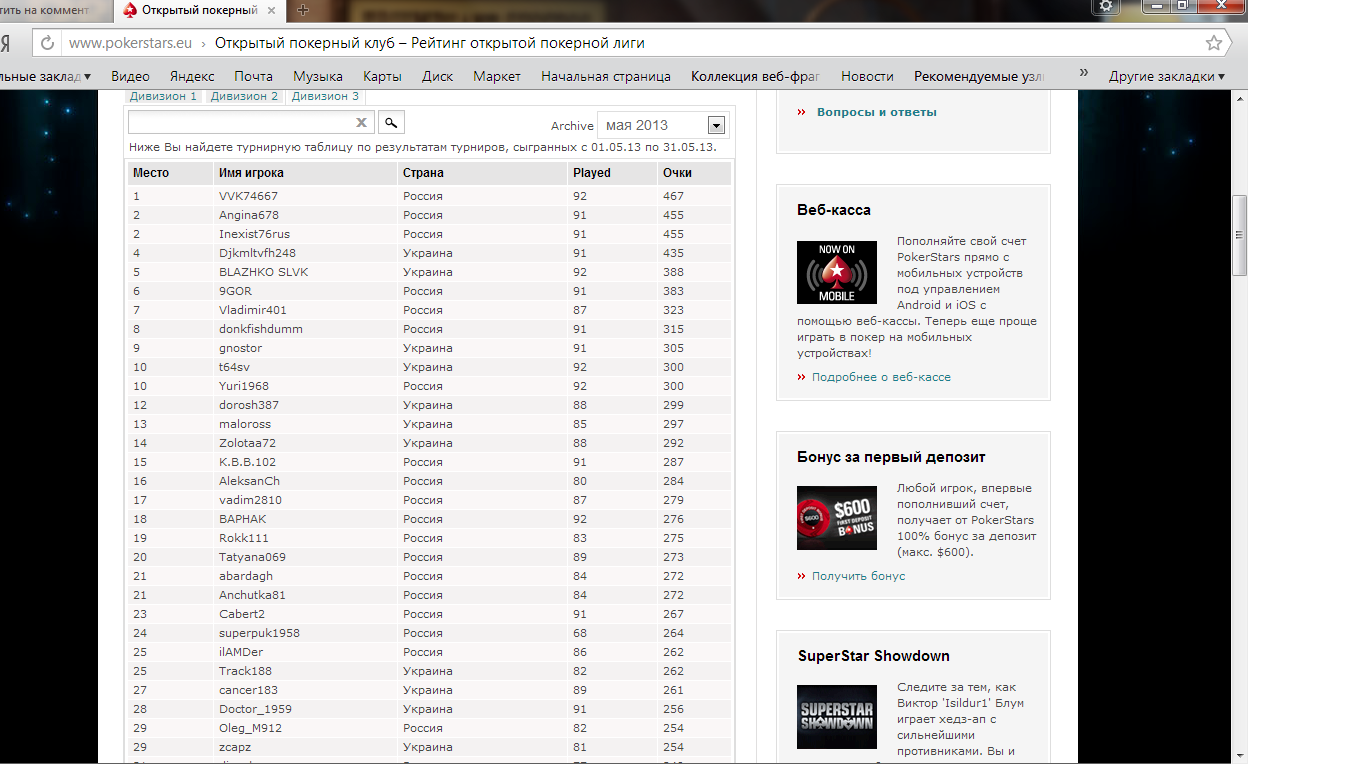This screenshot has height=768, width=1366.
Task: Select player name VVK74667
Action: (248, 196)
